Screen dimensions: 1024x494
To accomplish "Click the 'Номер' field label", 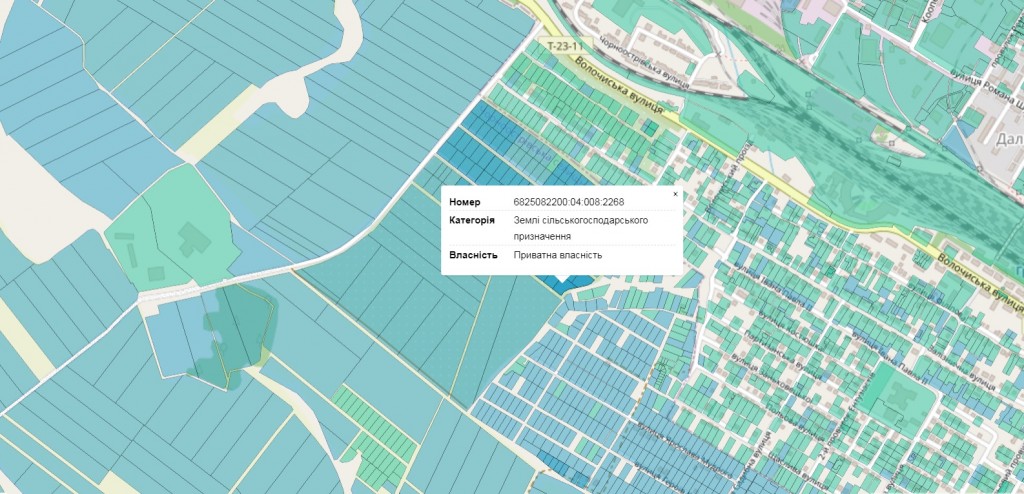I will pos(465,202).
